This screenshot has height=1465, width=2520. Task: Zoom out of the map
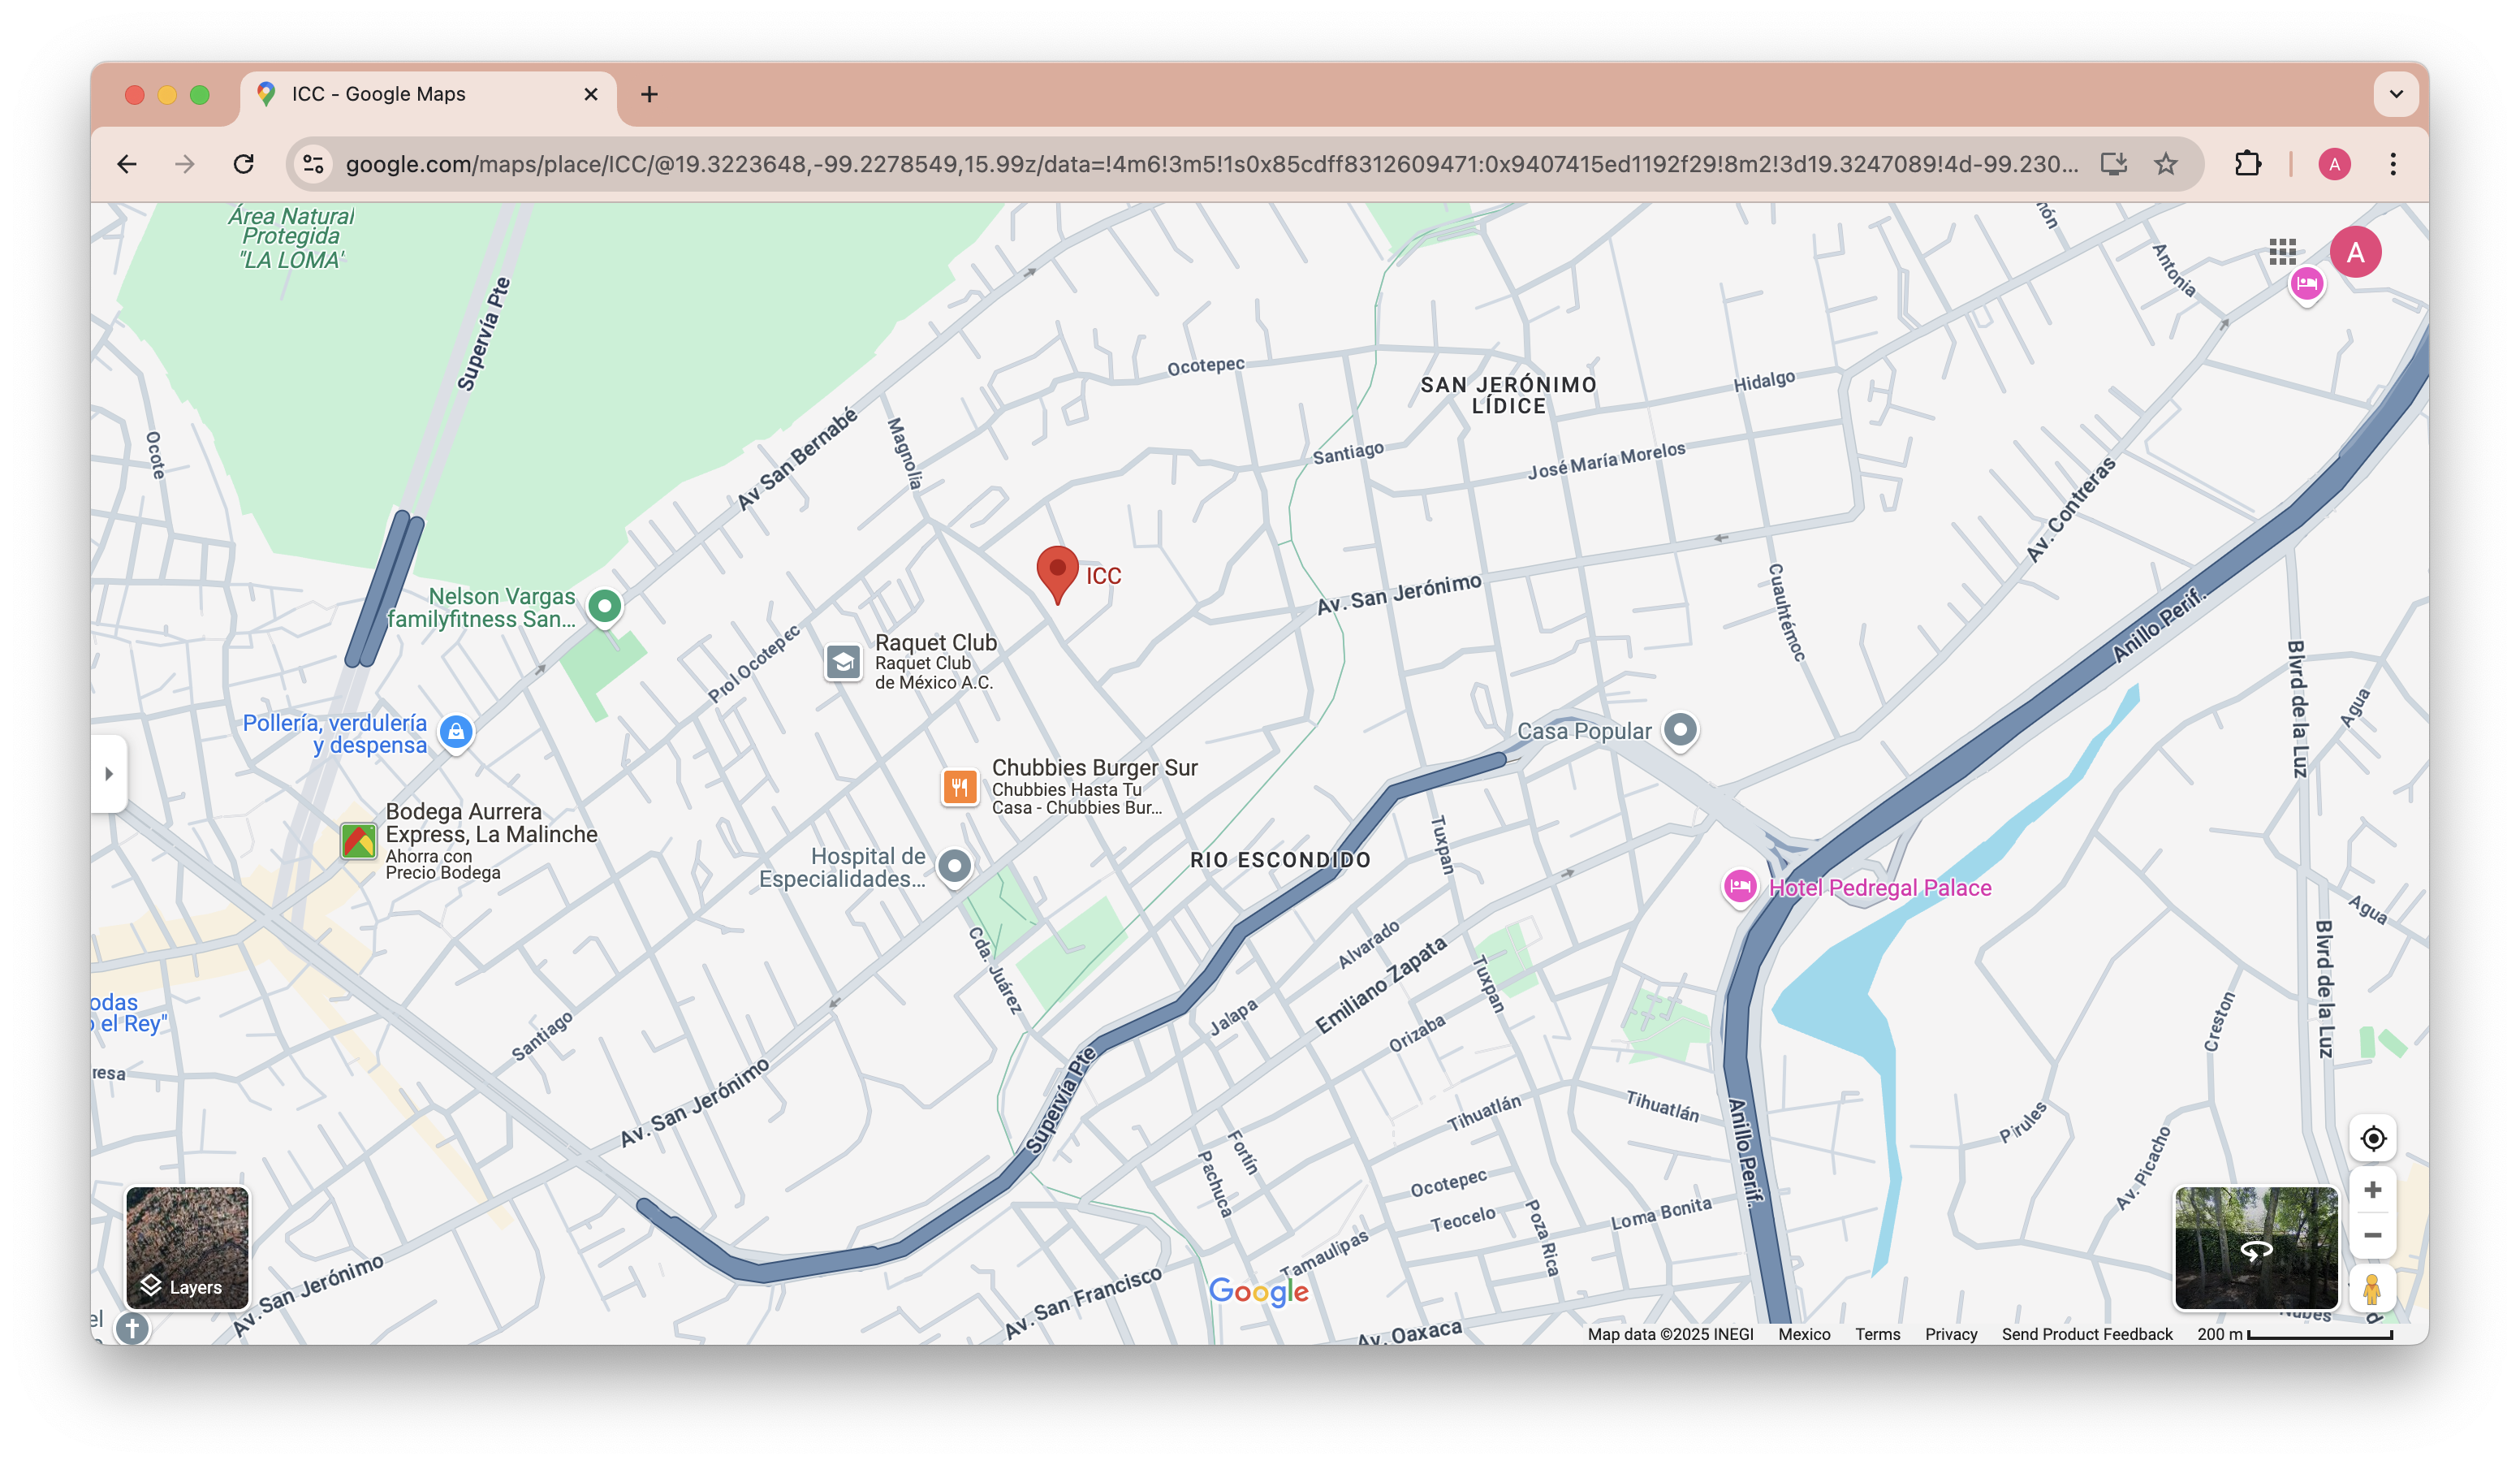point(2372,1236)
